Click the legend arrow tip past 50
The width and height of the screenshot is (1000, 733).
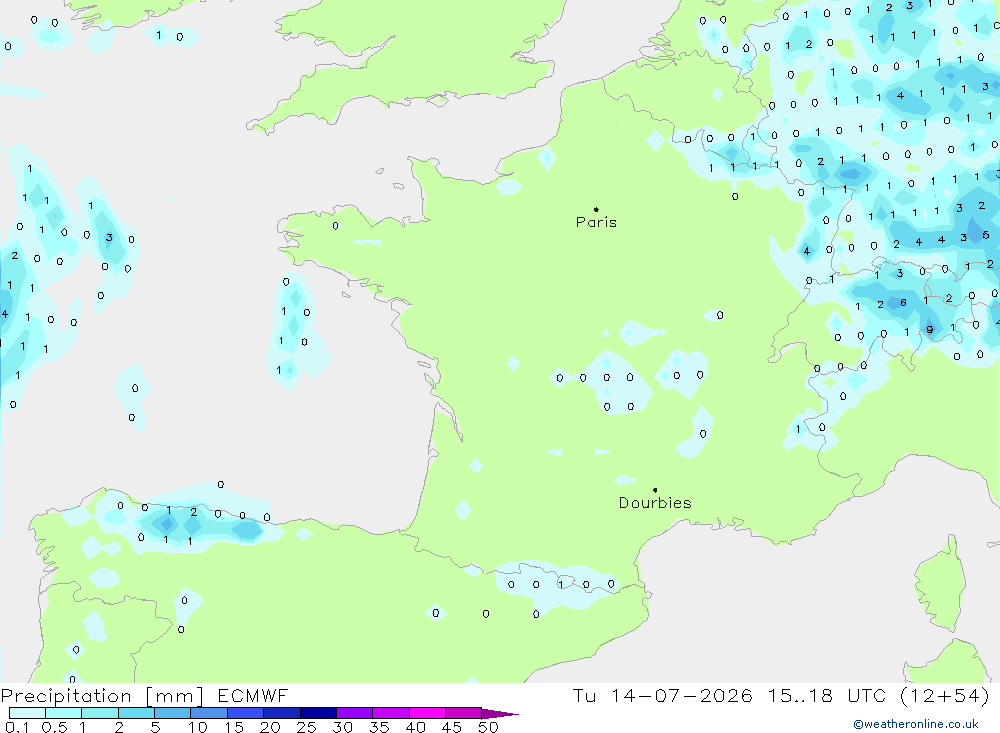(501, 714)
